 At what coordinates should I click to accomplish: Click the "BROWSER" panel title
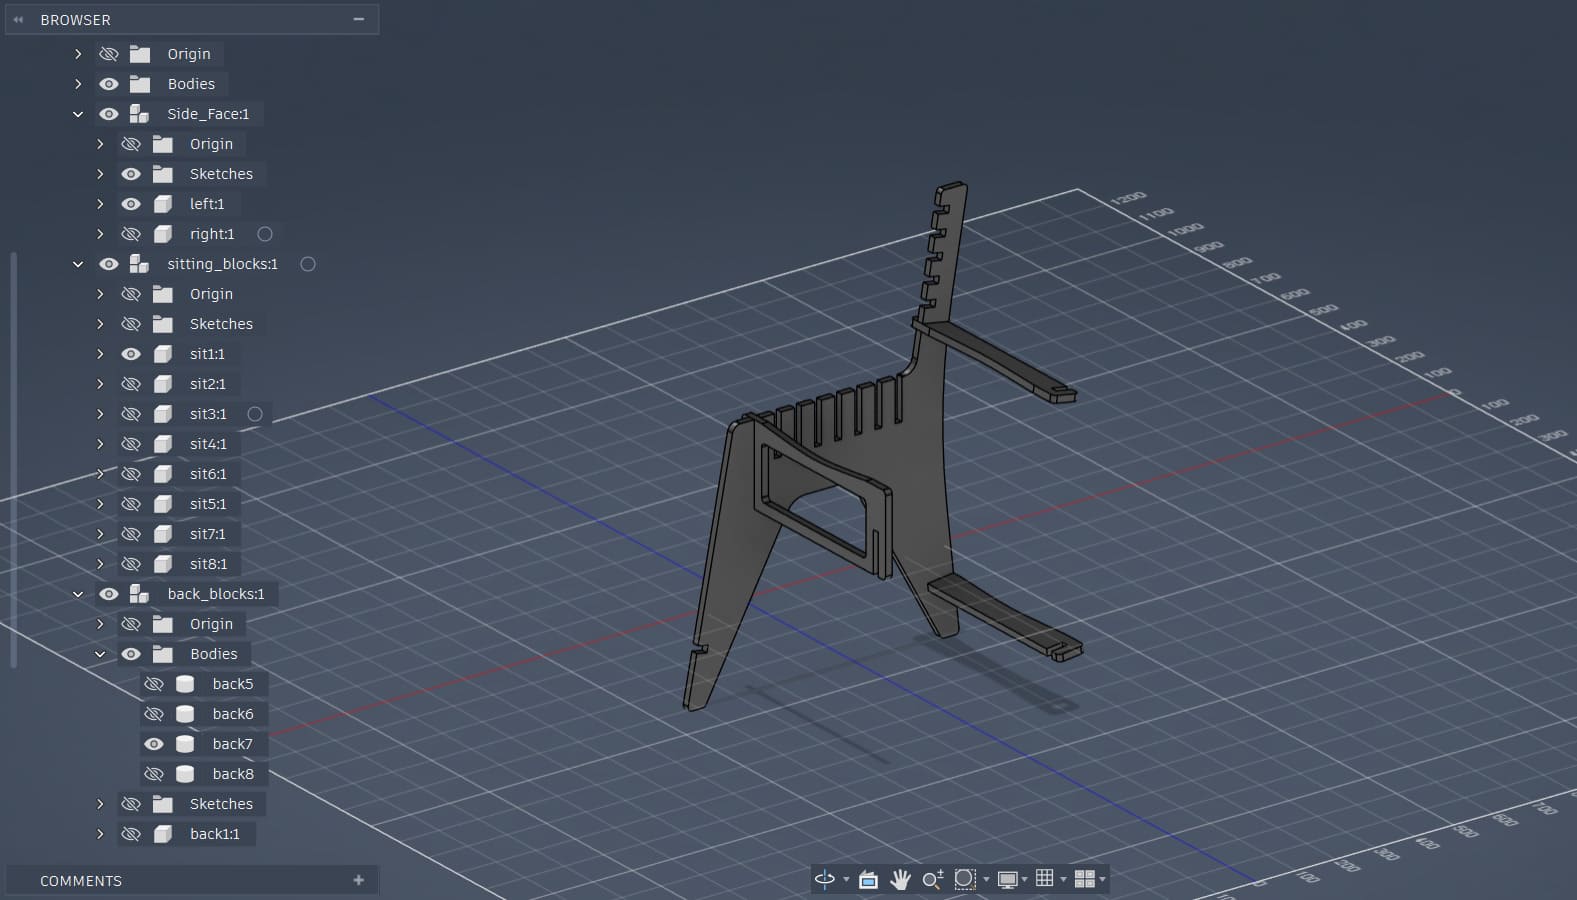(x=75, y=20)
